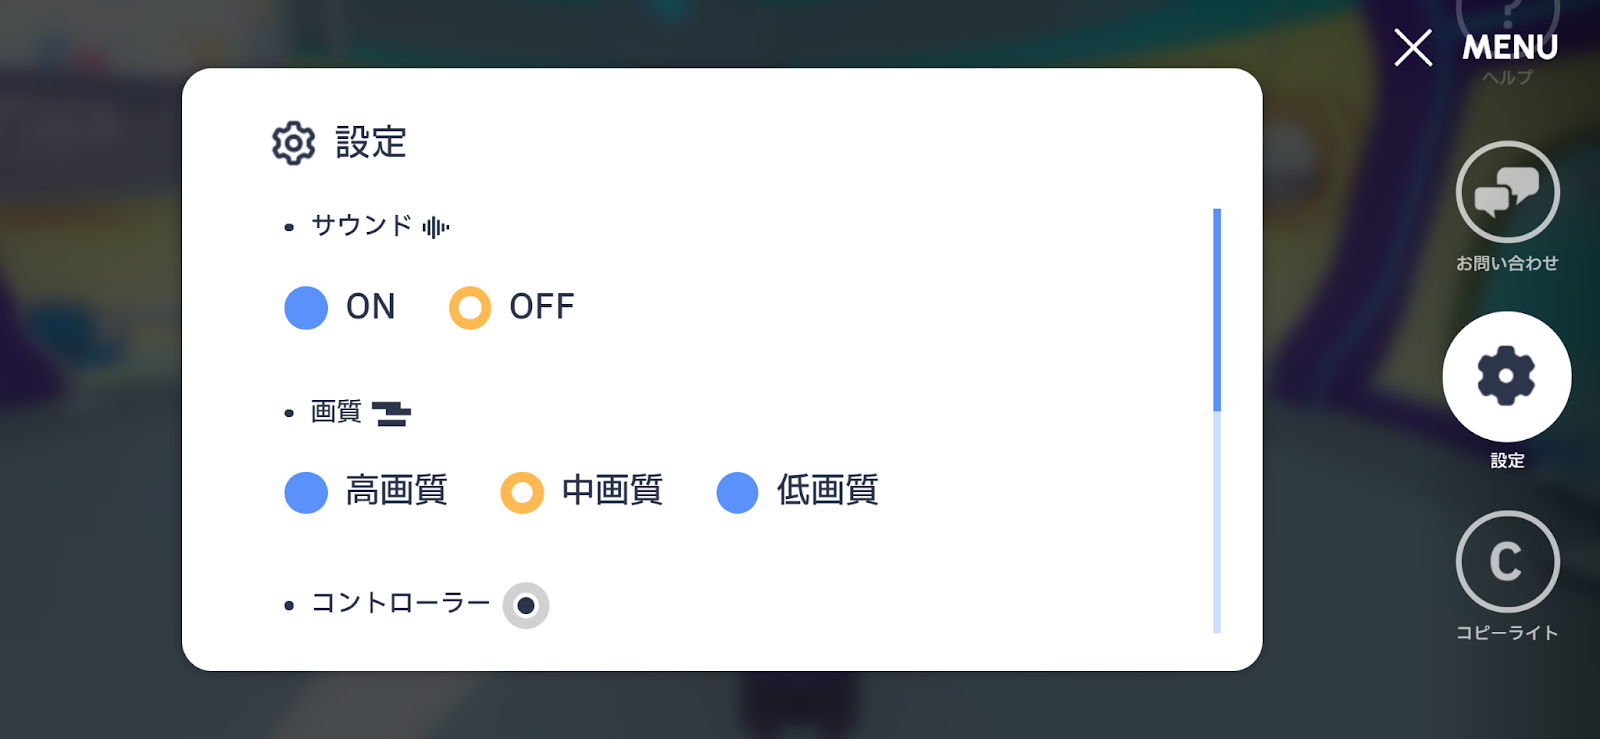
Task: Choose the 中画質 medium quality option
Action: click(x=522, y=492)
